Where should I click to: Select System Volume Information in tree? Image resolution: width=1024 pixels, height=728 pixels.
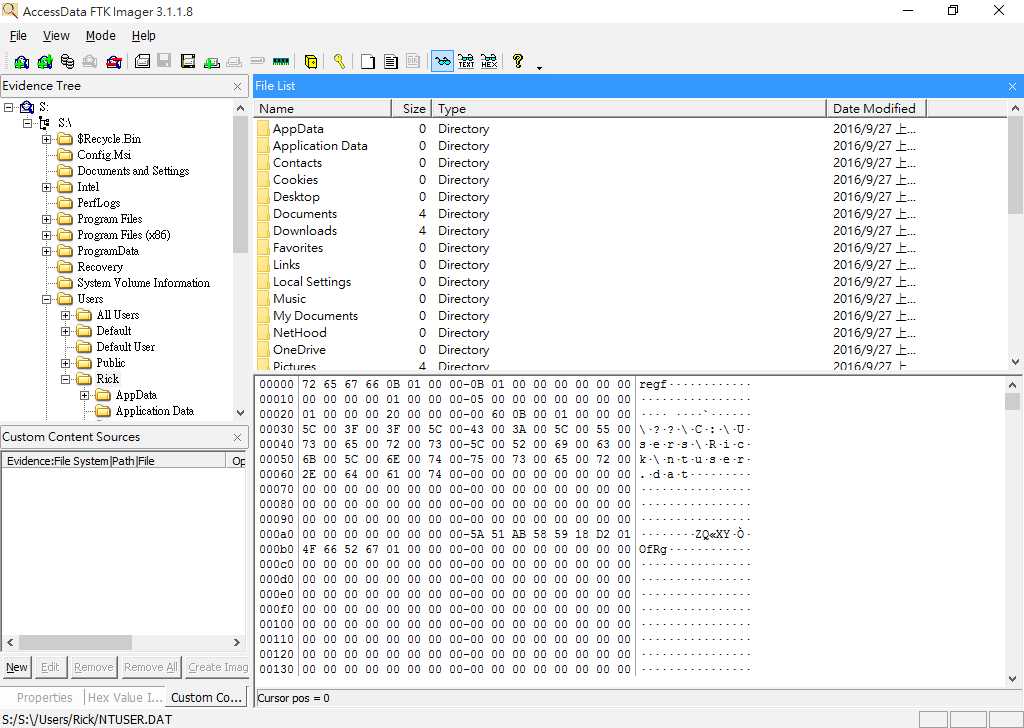[x=143, y=283]
